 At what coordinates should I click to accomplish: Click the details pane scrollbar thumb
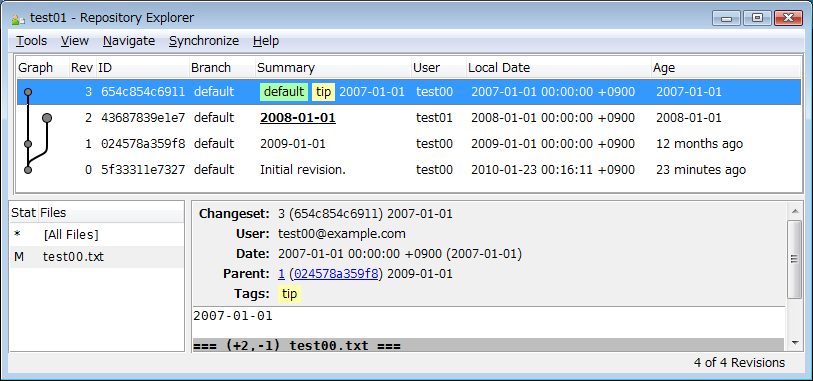click(x=794, y=259)
